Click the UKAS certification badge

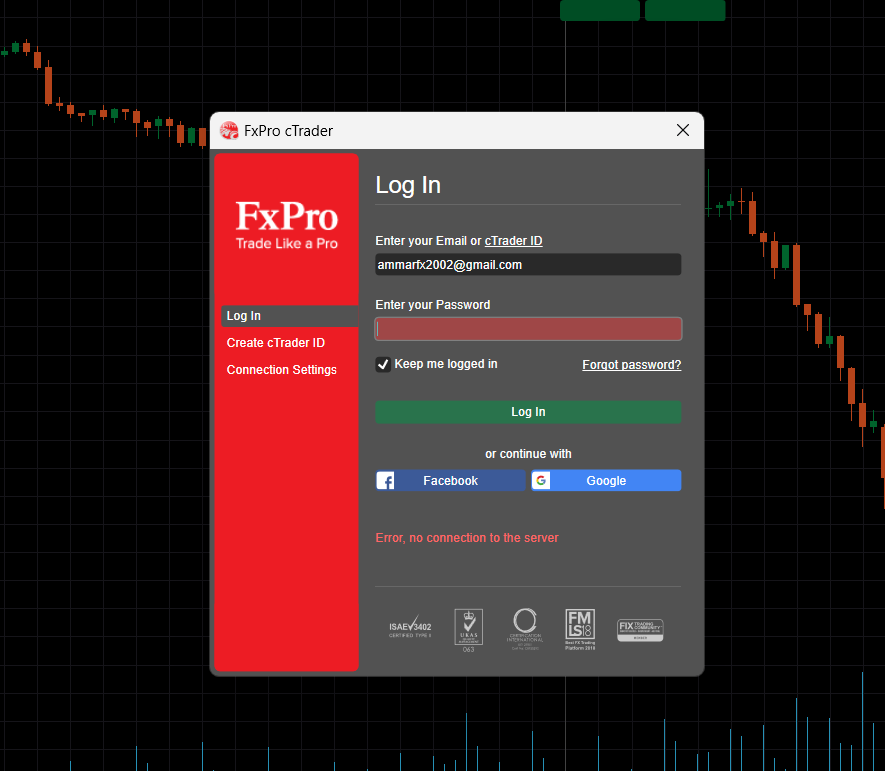point(468,630)
